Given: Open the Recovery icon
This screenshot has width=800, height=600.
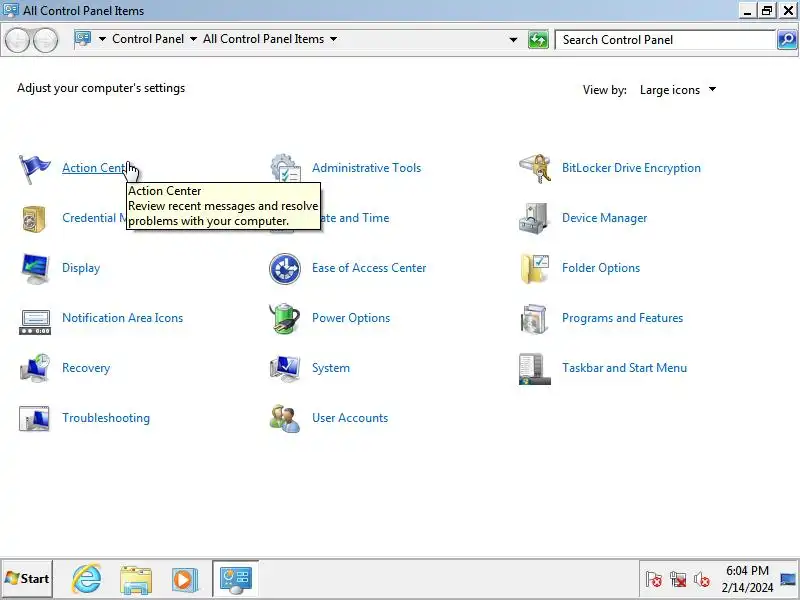Looking at the screenshot, I should [35, 368].
